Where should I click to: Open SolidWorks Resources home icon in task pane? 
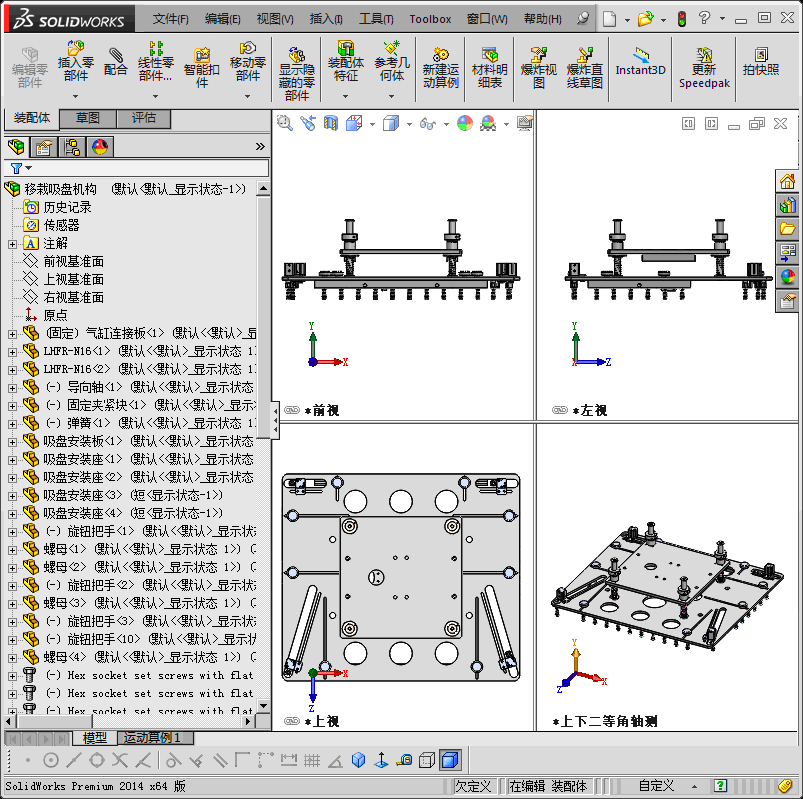[787, 181]
